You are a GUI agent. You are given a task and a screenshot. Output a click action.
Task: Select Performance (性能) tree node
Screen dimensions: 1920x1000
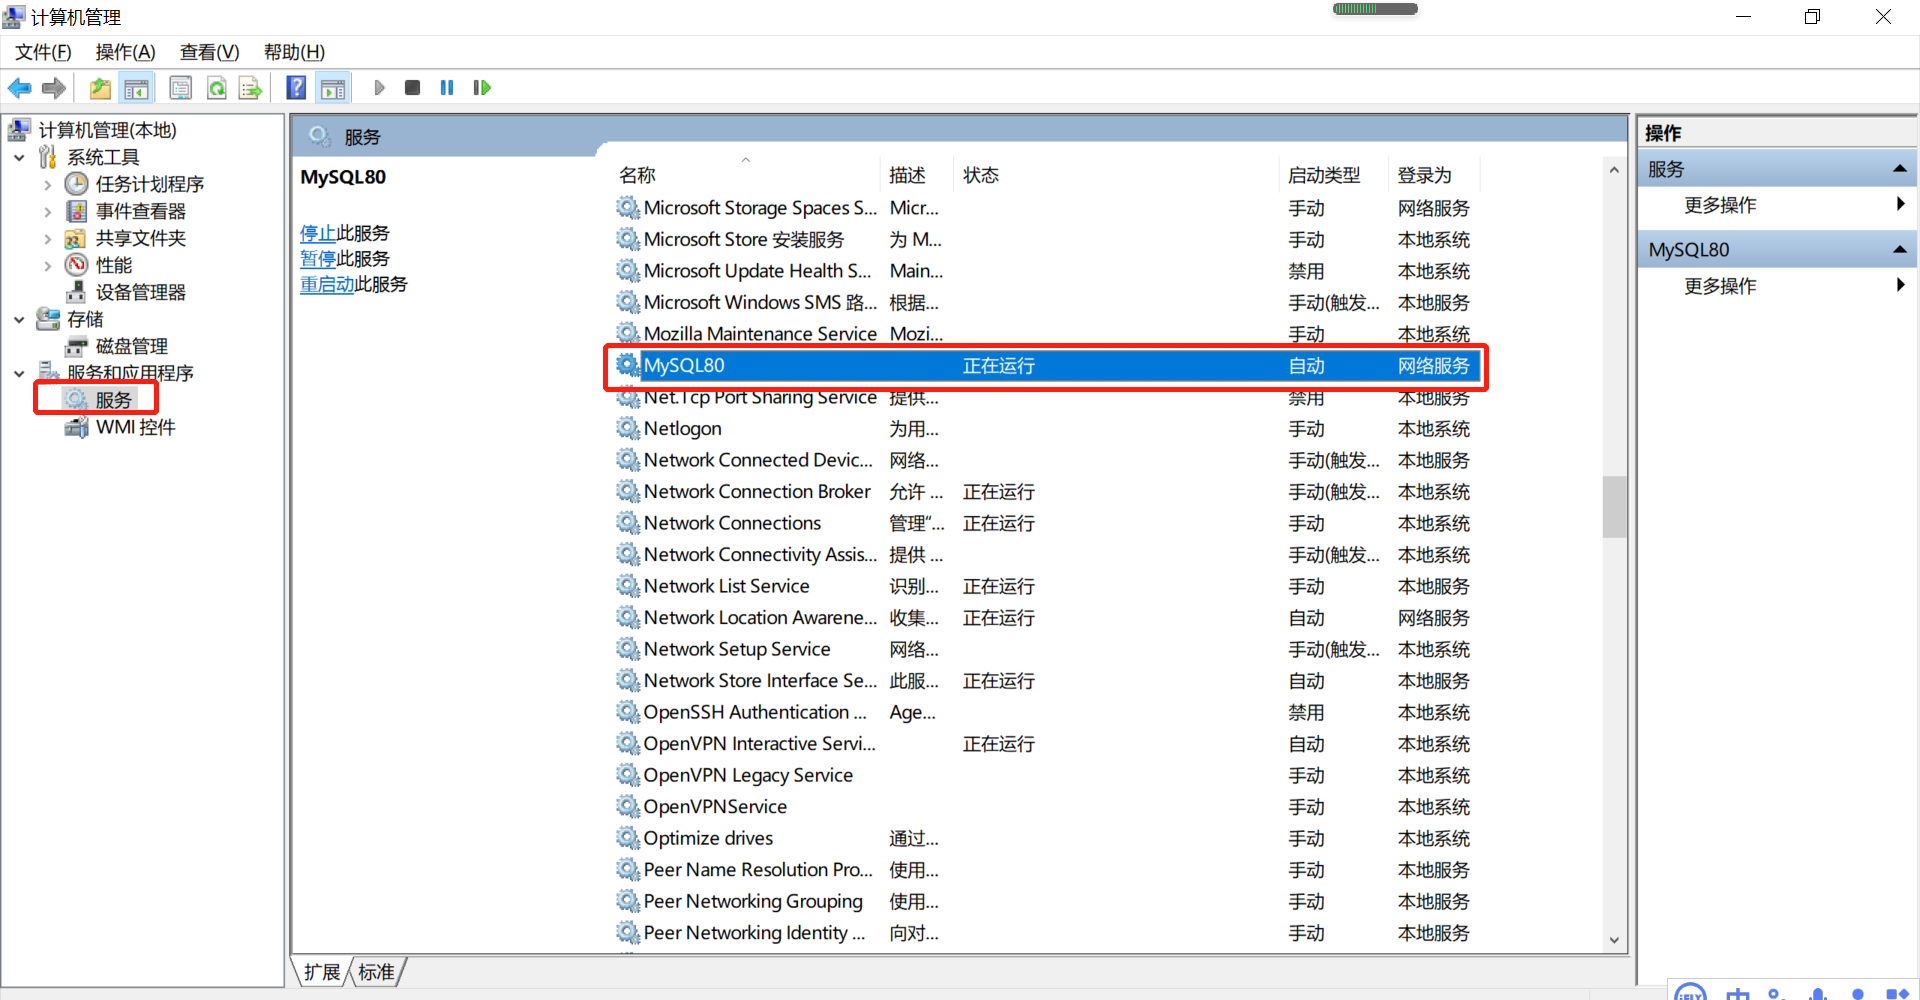click(114, 265)
